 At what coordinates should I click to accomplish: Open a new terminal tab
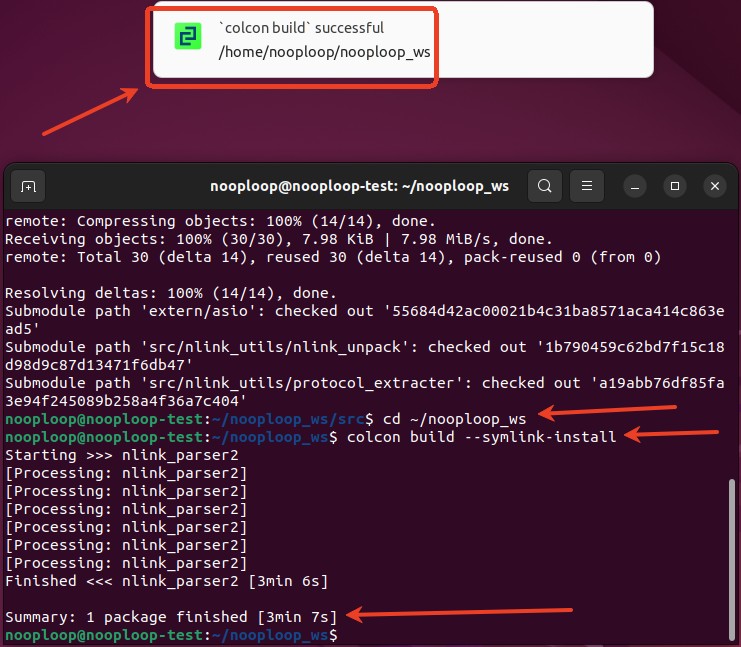[28, 186]
